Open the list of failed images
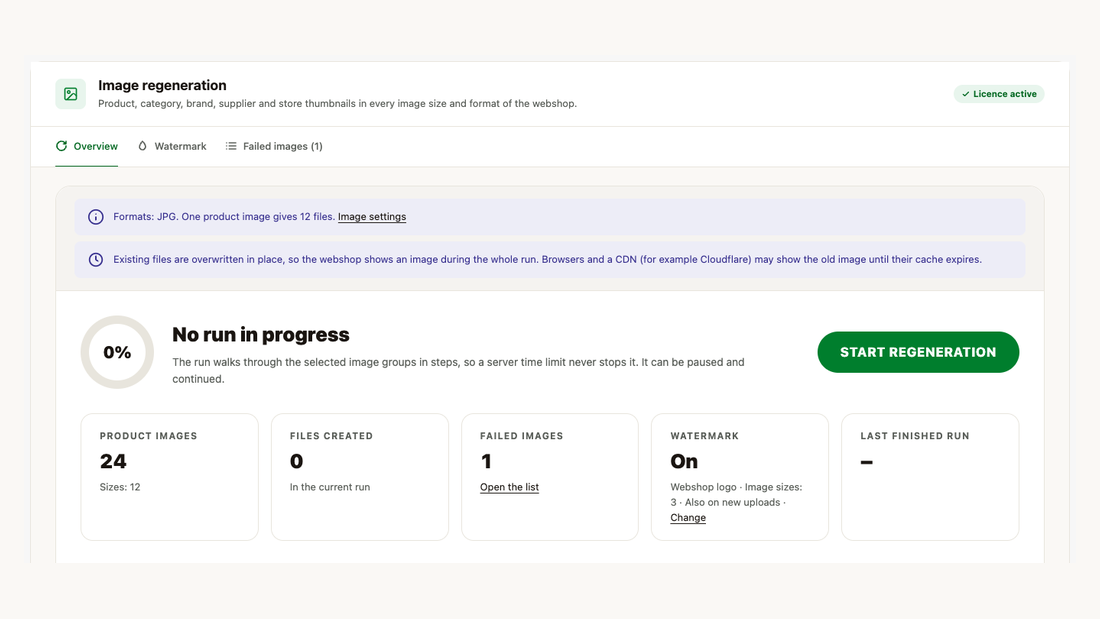The height and width of the screenshot is (619, 1100). [x=509, y=487]
